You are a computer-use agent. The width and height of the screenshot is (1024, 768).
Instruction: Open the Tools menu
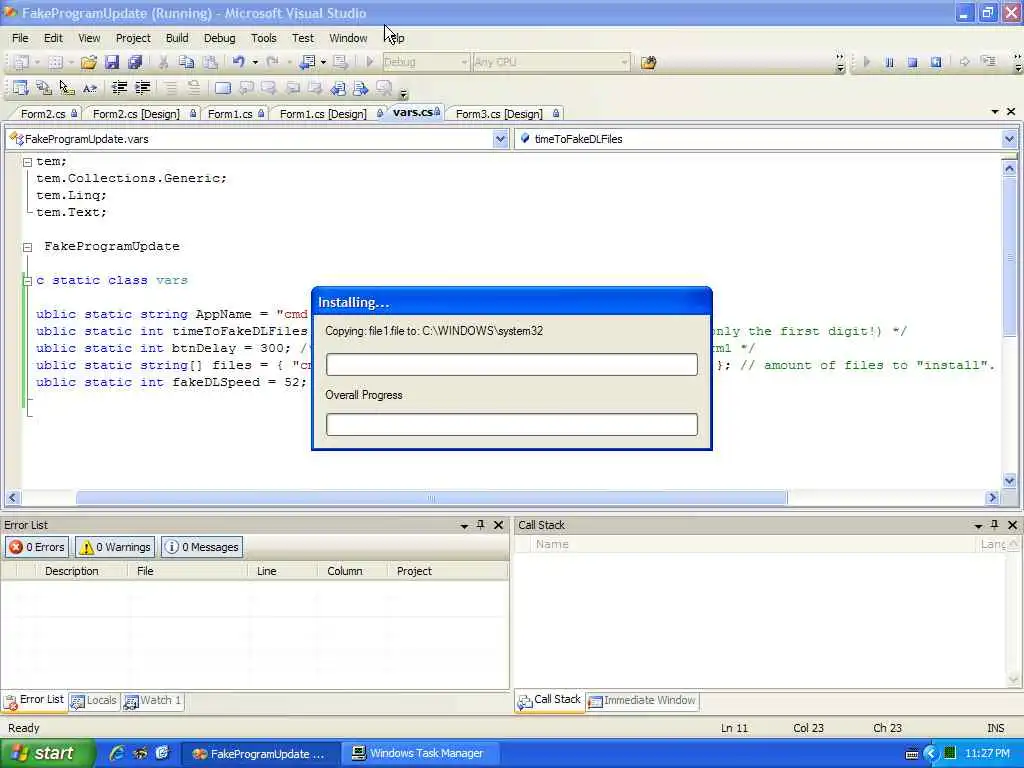(264, 38)
